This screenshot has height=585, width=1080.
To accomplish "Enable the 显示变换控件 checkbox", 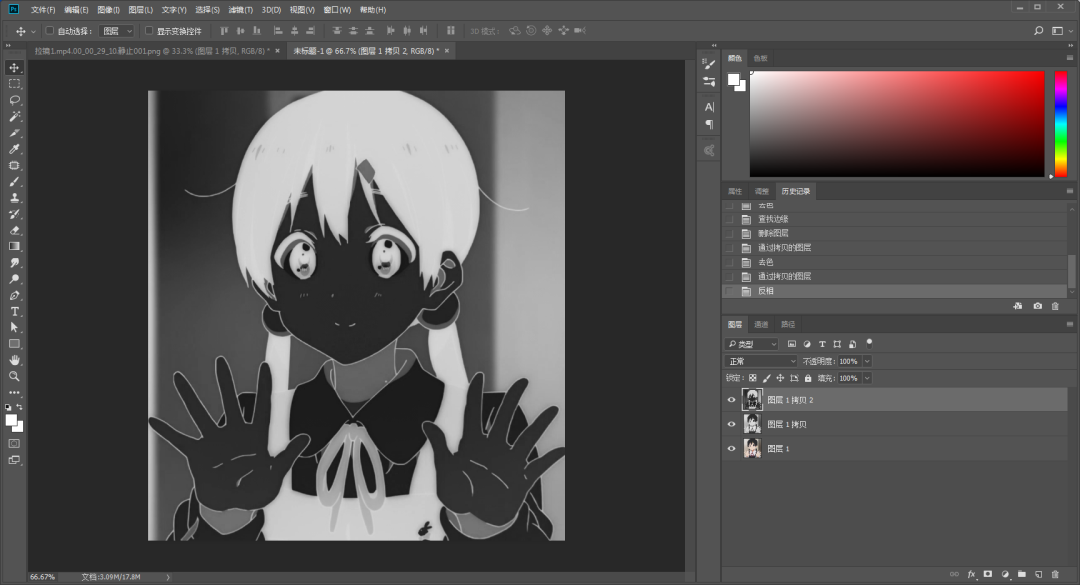I will click(149, 30).
